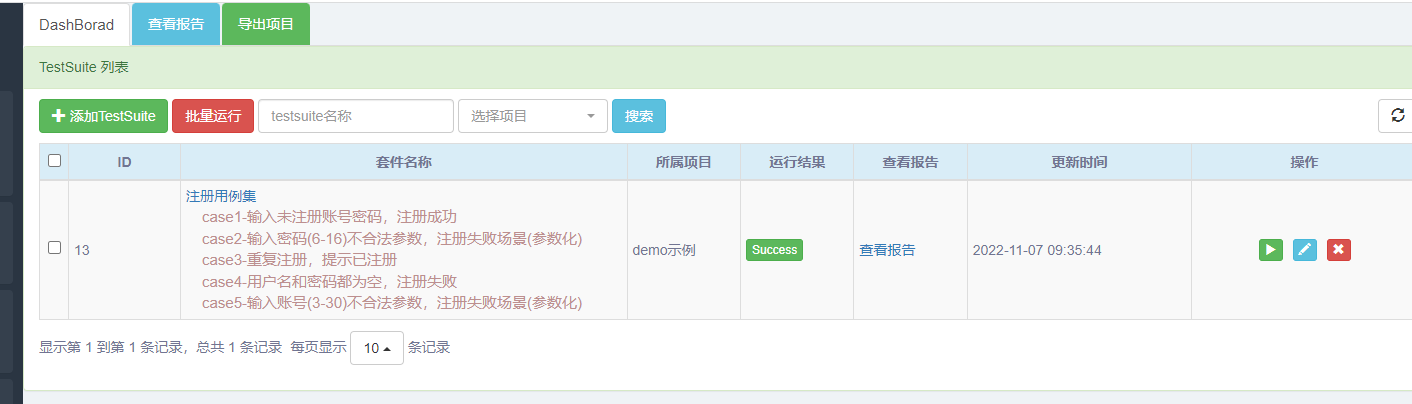Toggle the select-all header checkbox
1412x404 pixels.
54,160
